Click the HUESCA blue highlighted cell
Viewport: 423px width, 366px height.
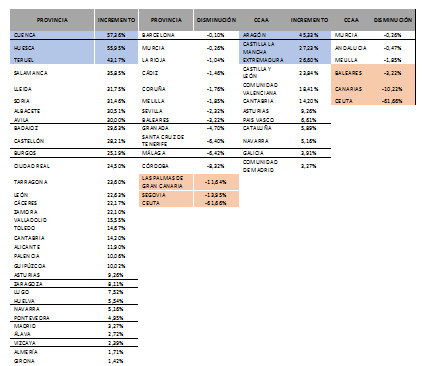52,48
